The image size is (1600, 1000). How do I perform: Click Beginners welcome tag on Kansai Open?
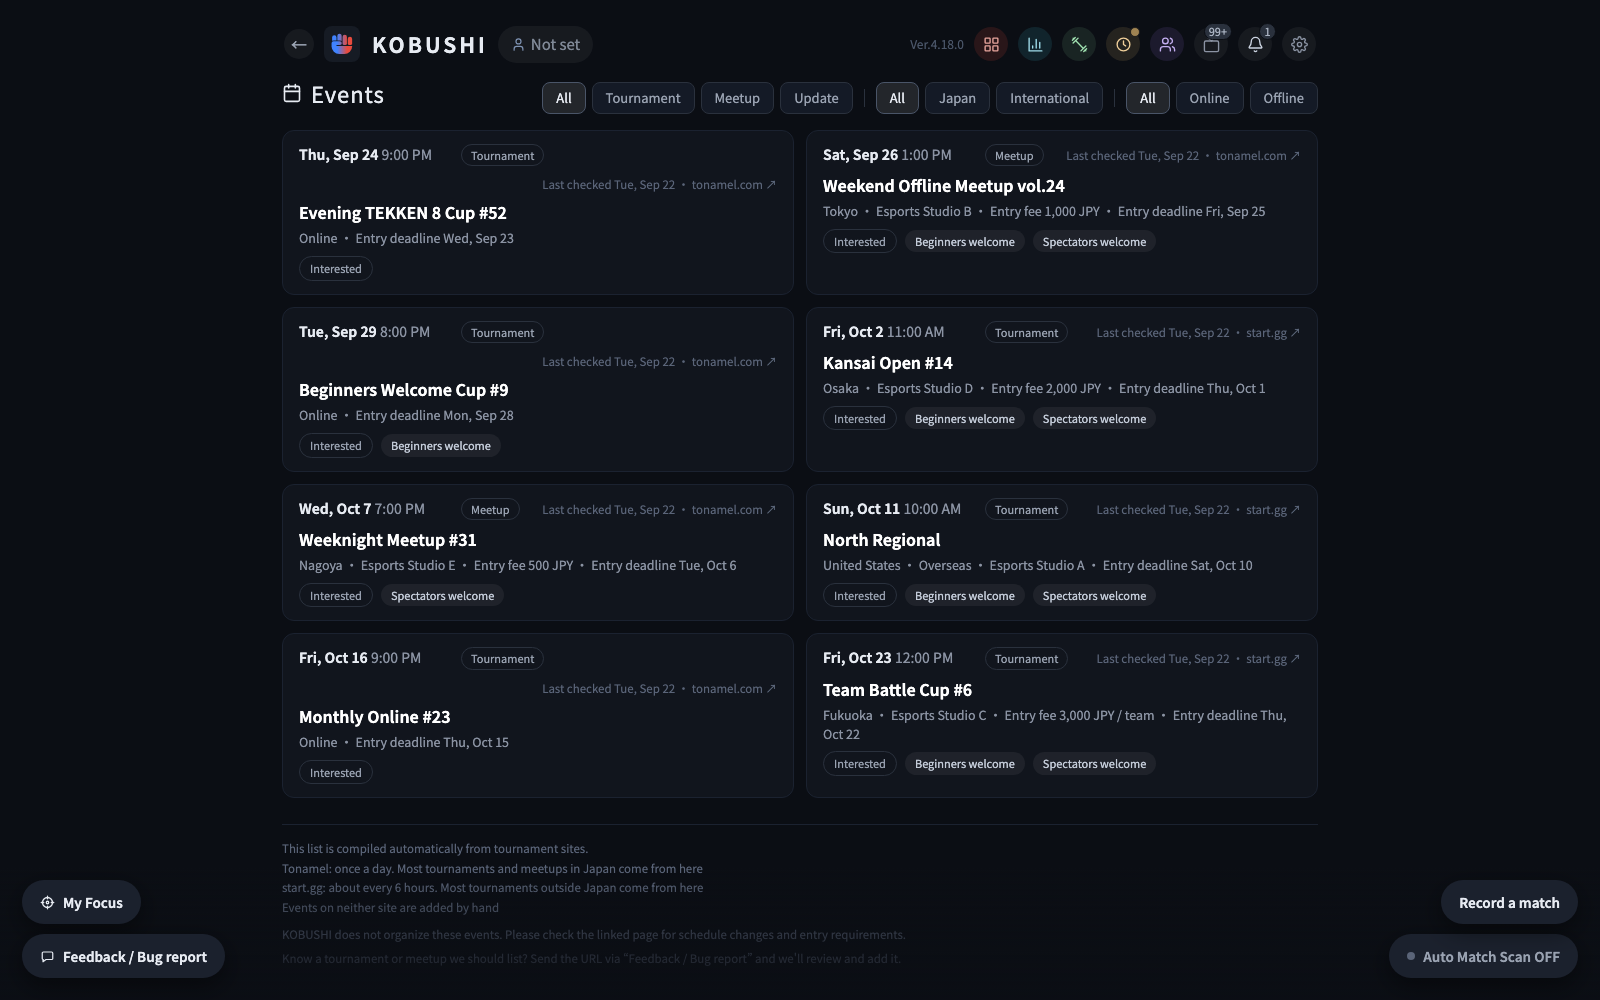pos(964,419)
